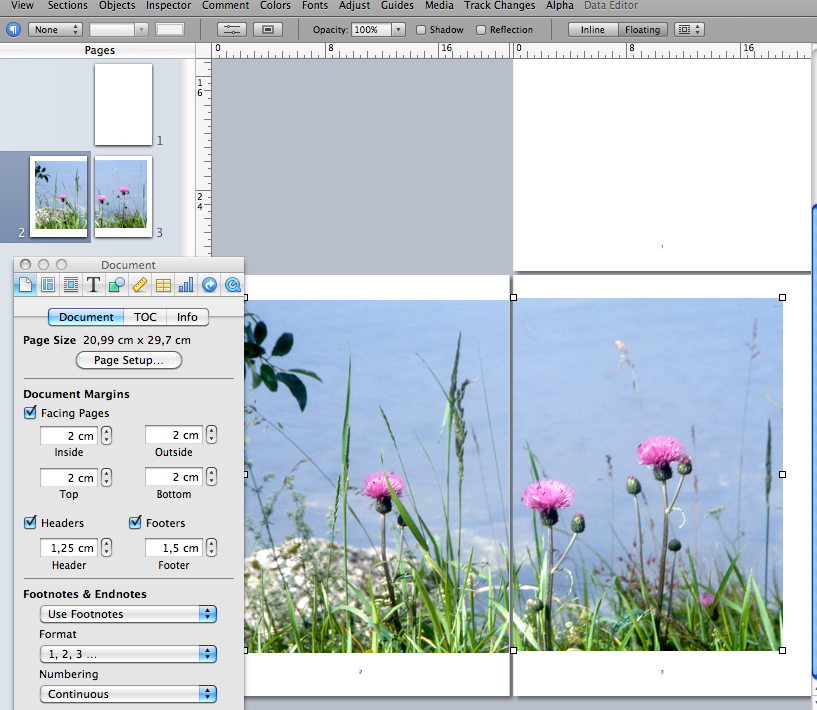
Task: Open the Continuous numbering popup
Action: tap(128, 694)
